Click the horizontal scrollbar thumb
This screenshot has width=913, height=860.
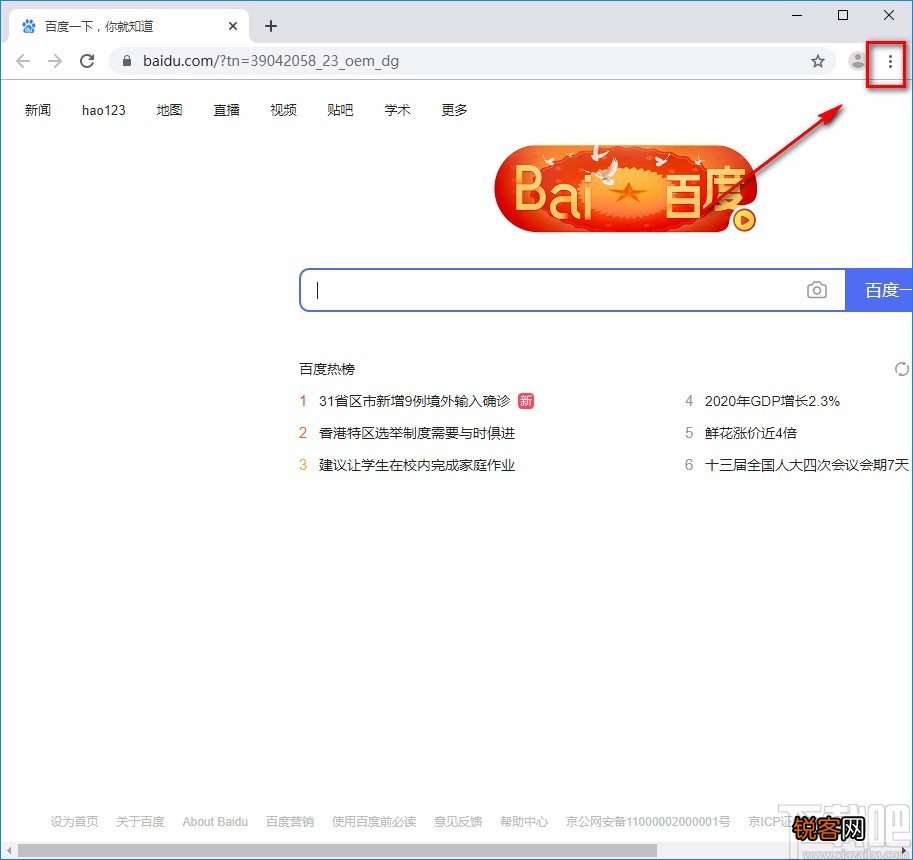pos(337,851)
